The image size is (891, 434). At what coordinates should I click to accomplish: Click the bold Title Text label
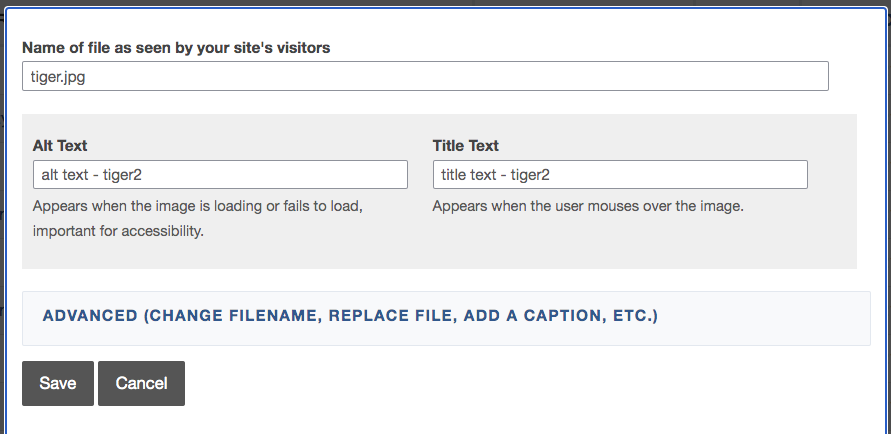[x=465, y=146]
